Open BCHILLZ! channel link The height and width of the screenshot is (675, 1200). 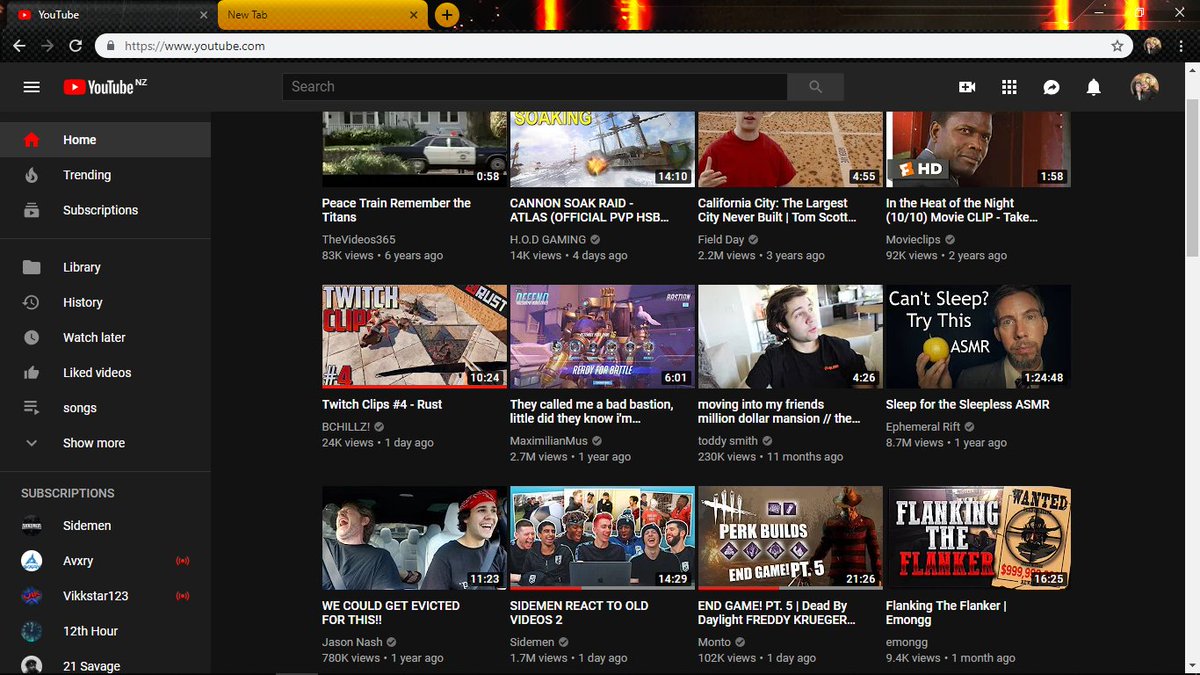pyautogui.click(x=346, y=427)
